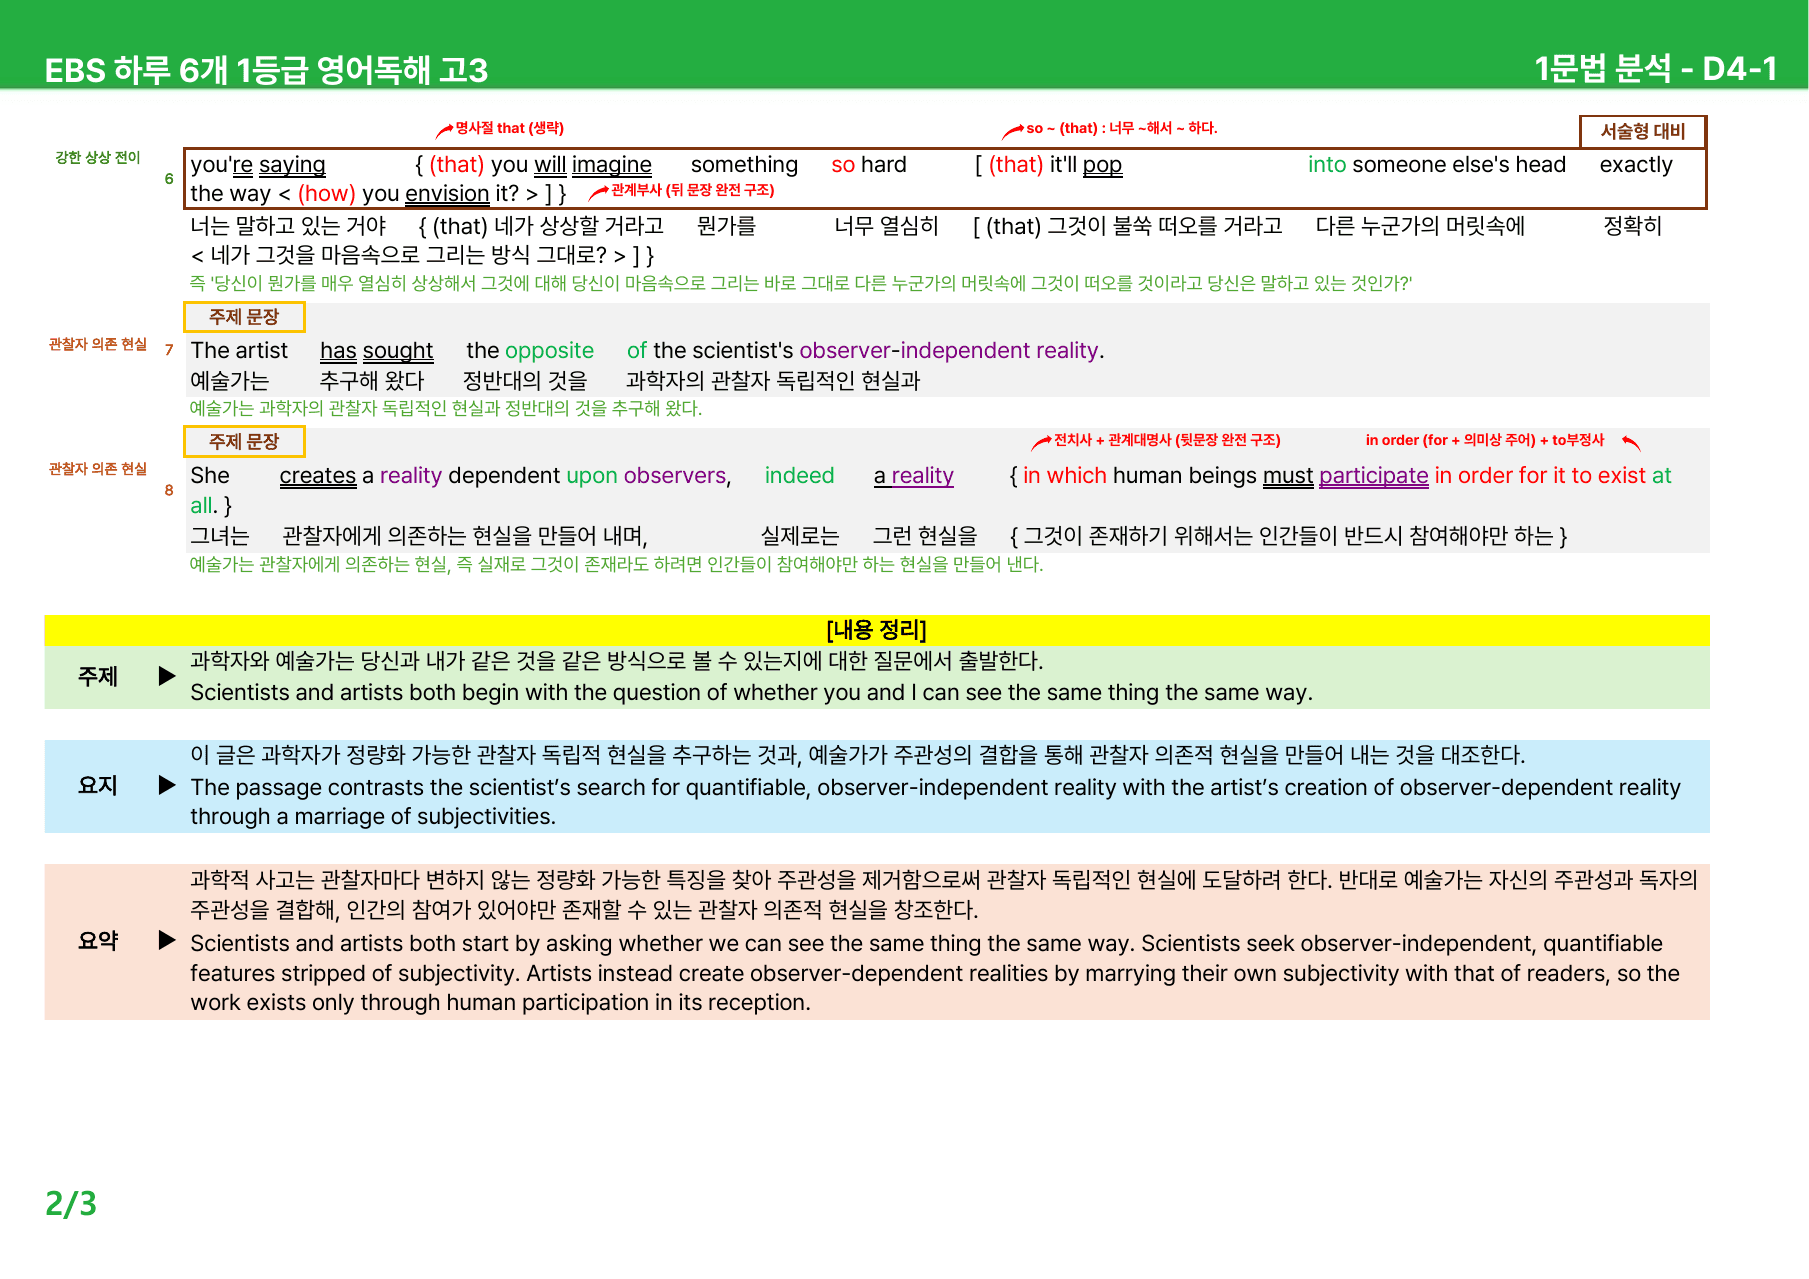Screen dimensions: 1809x1279
Task: Click the Korean word '실제로는'
Action: (800, 536)
